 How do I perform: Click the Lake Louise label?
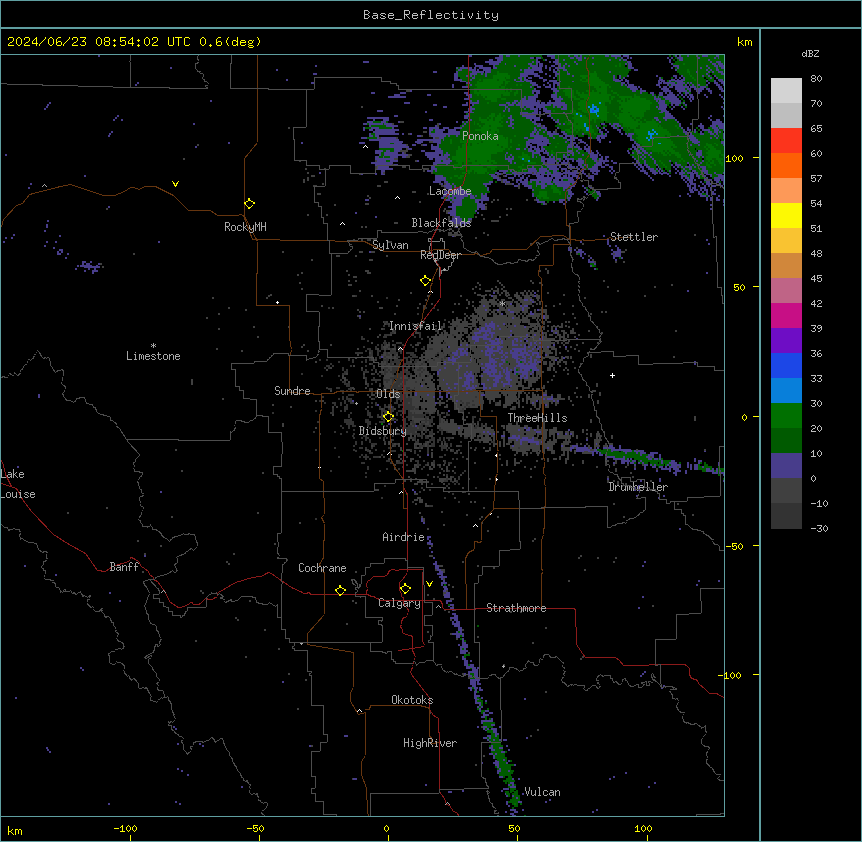(x=18, y=484)
